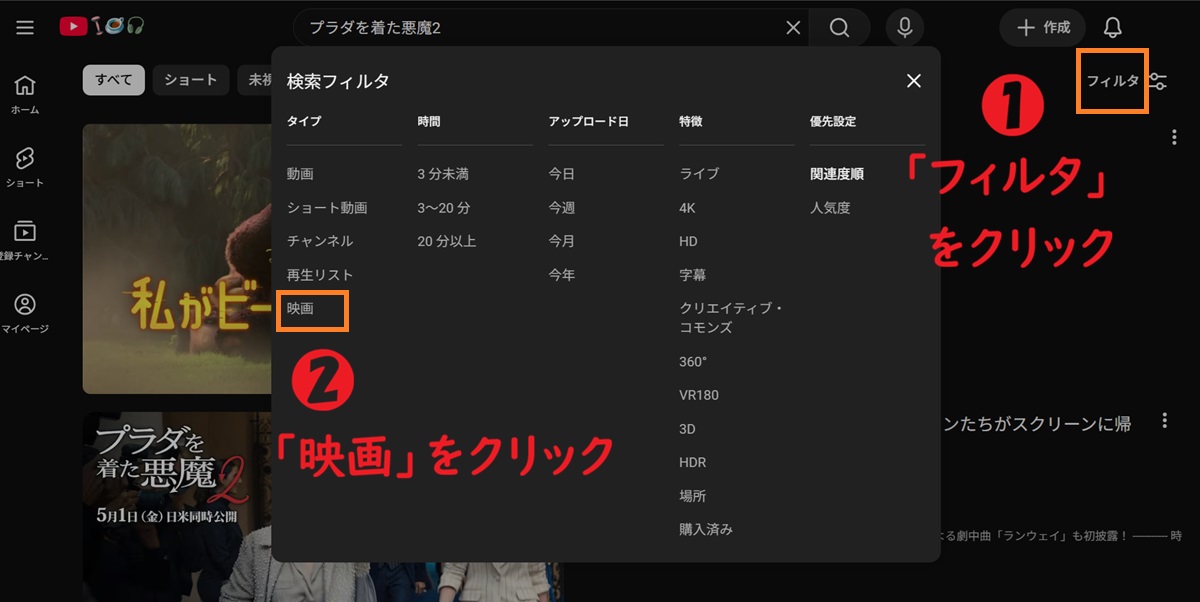Select クリエイティブ・コモンズ filter

pos(731,318)
